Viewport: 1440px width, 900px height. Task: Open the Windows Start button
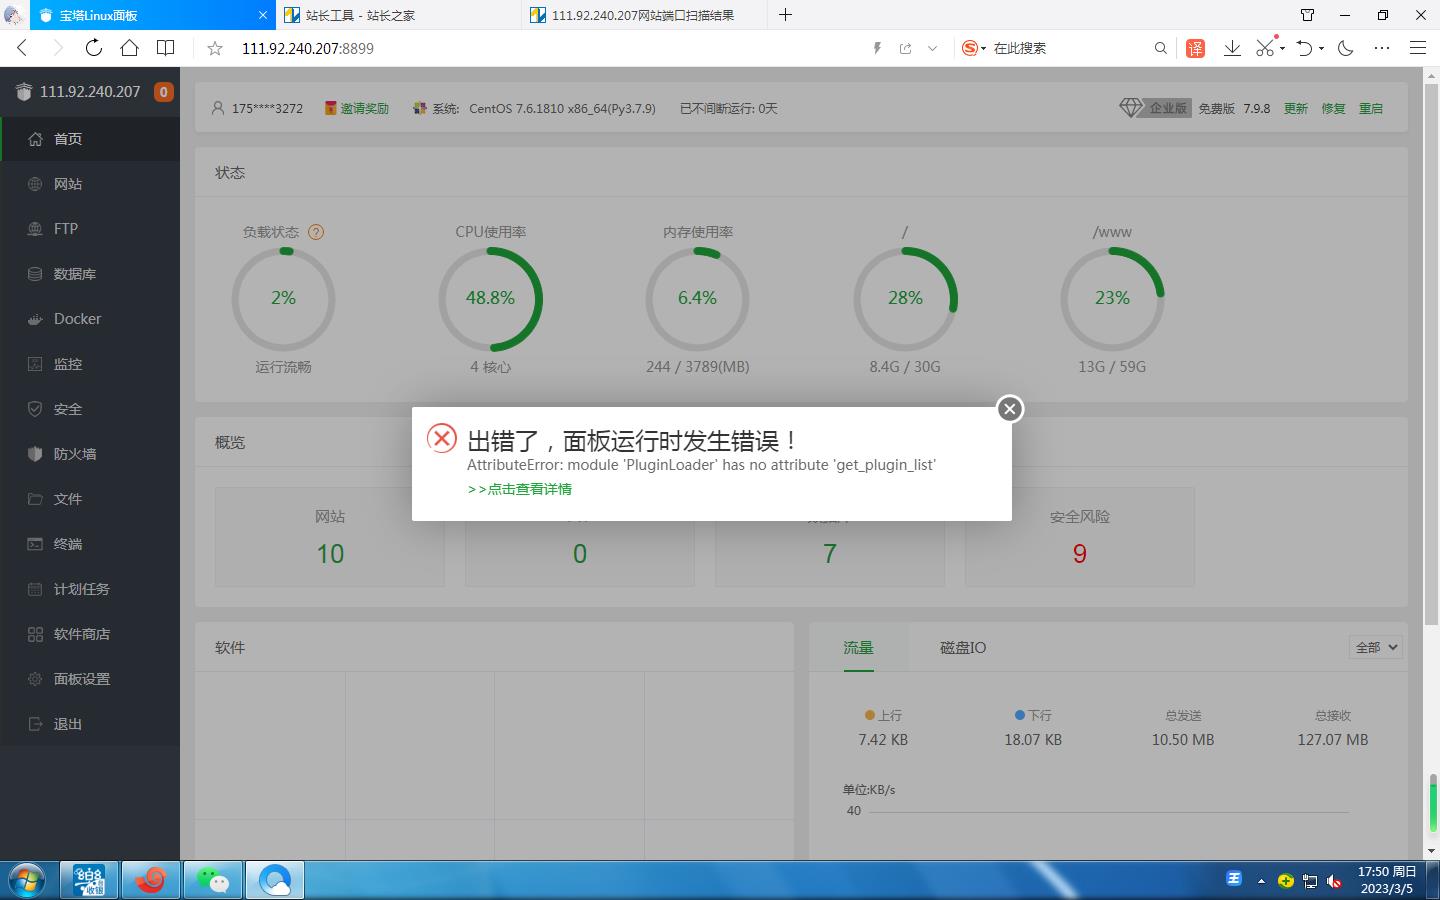pyautogui.click(x=27, y=880)
